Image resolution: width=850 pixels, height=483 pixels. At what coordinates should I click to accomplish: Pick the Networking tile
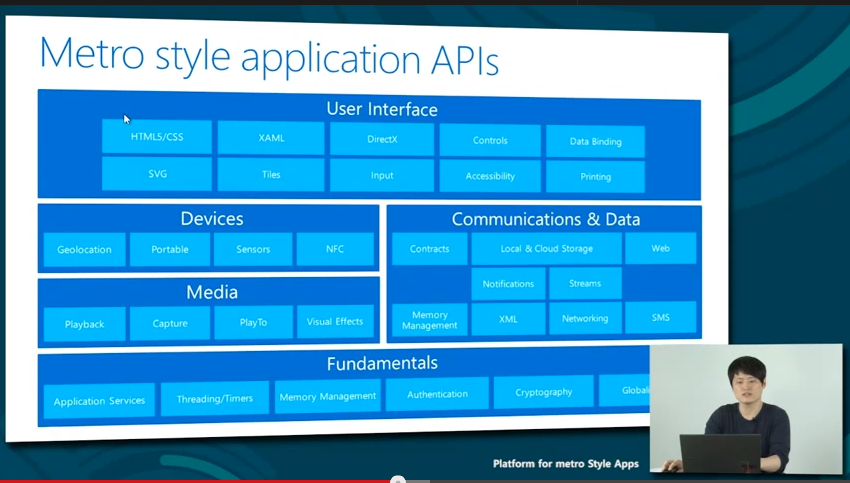coord(585,318)
